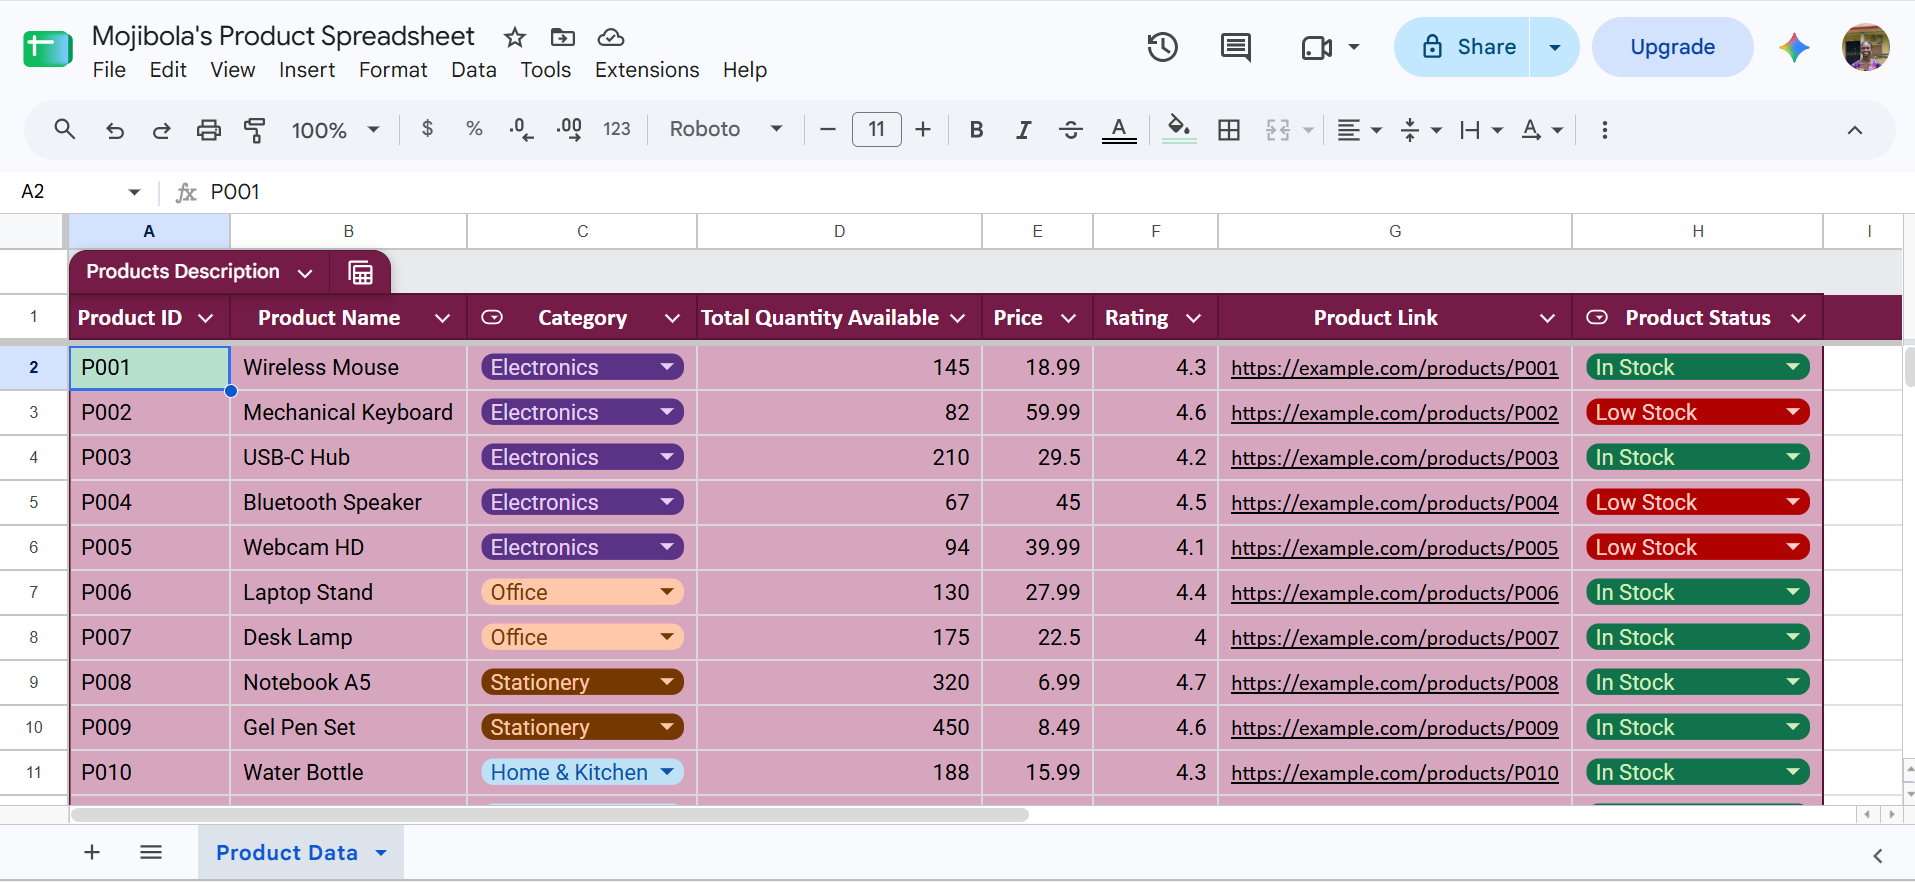The height and width of the screenshot is (882, 1915).
Task: Click the Upgrade button
Action: 1673,47
